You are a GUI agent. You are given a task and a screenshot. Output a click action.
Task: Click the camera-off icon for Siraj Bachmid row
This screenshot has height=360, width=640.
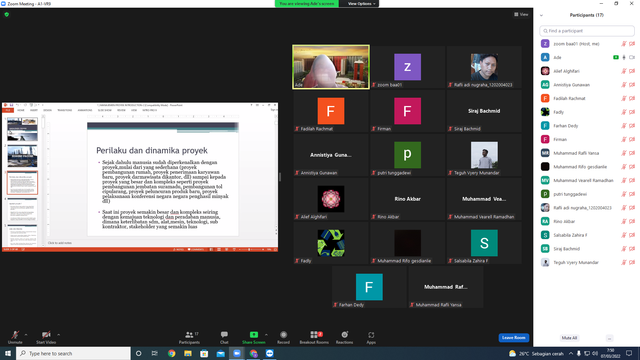click(632, 249)
